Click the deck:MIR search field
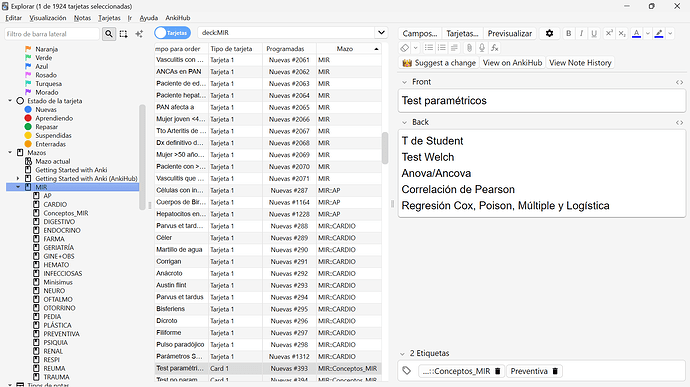This screenshot has width=690, height=387. (x=286, y=33)
